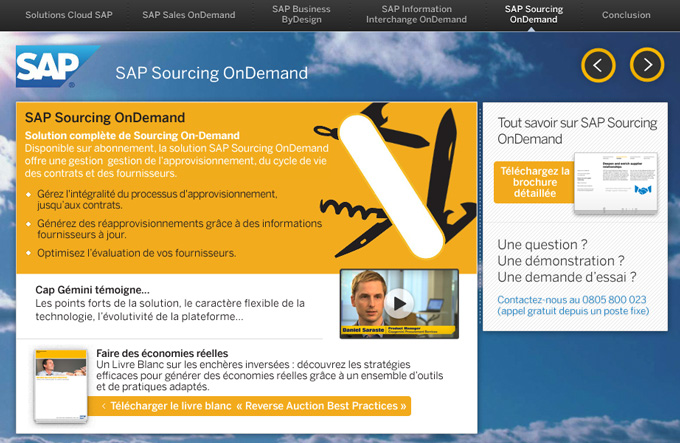Open the SAP Sales OnDemand tab

pyautogui.click(x=189, y=15)
